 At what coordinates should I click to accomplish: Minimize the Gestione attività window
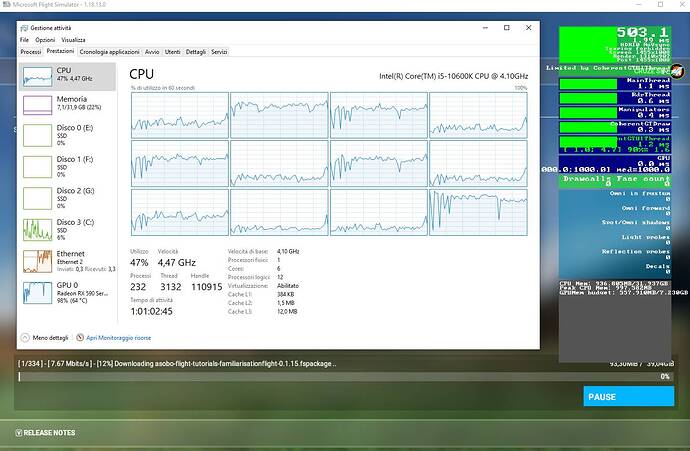pyautogui.click(x=485, y=28)
